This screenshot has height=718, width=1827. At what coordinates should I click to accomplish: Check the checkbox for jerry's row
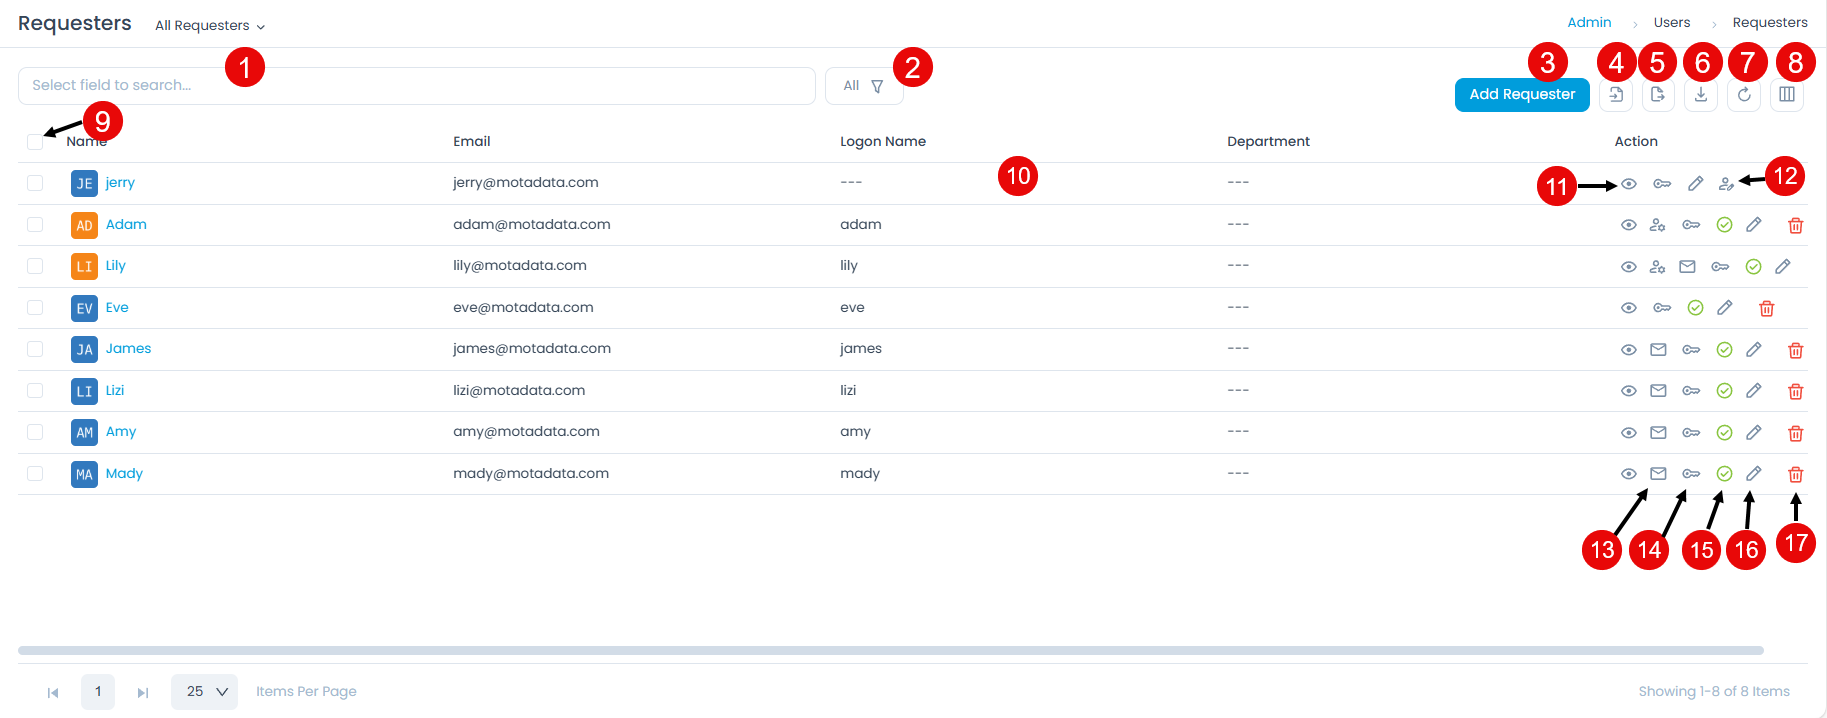click(35, 183)
